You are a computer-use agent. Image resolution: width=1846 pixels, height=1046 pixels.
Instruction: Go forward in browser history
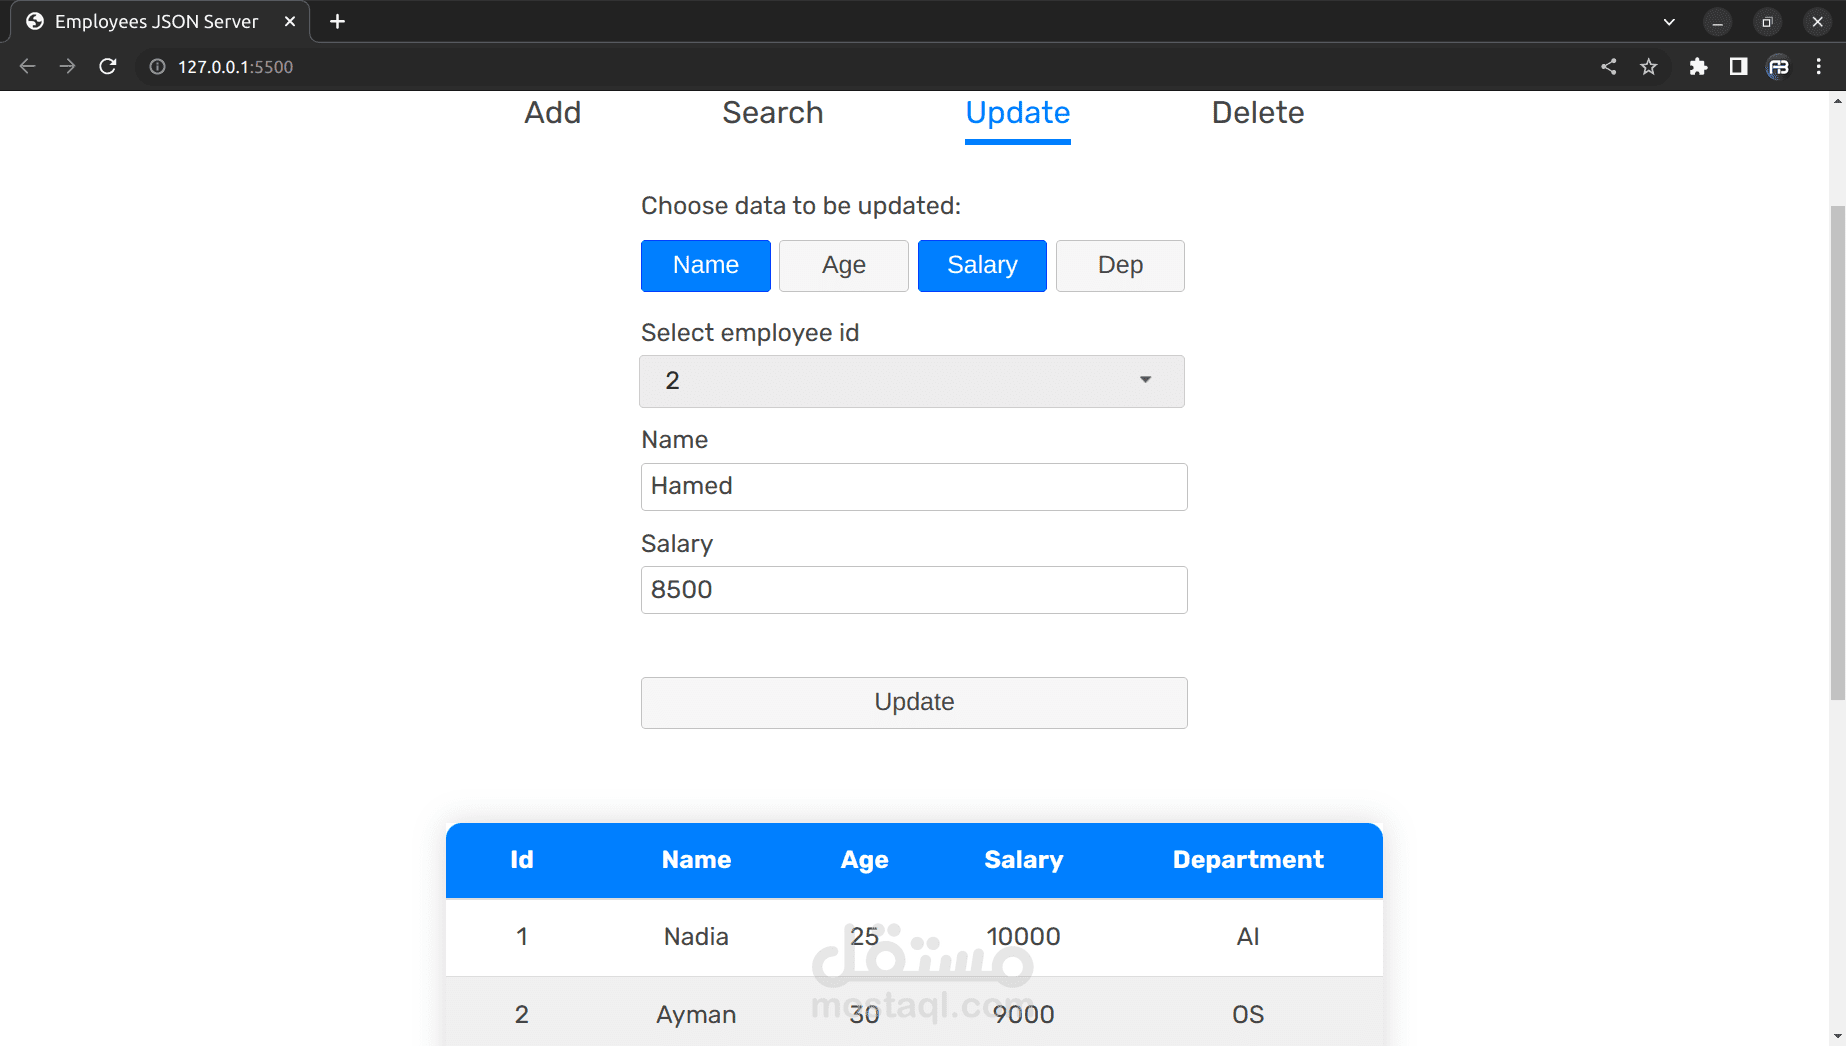click(x=67, y=67)
